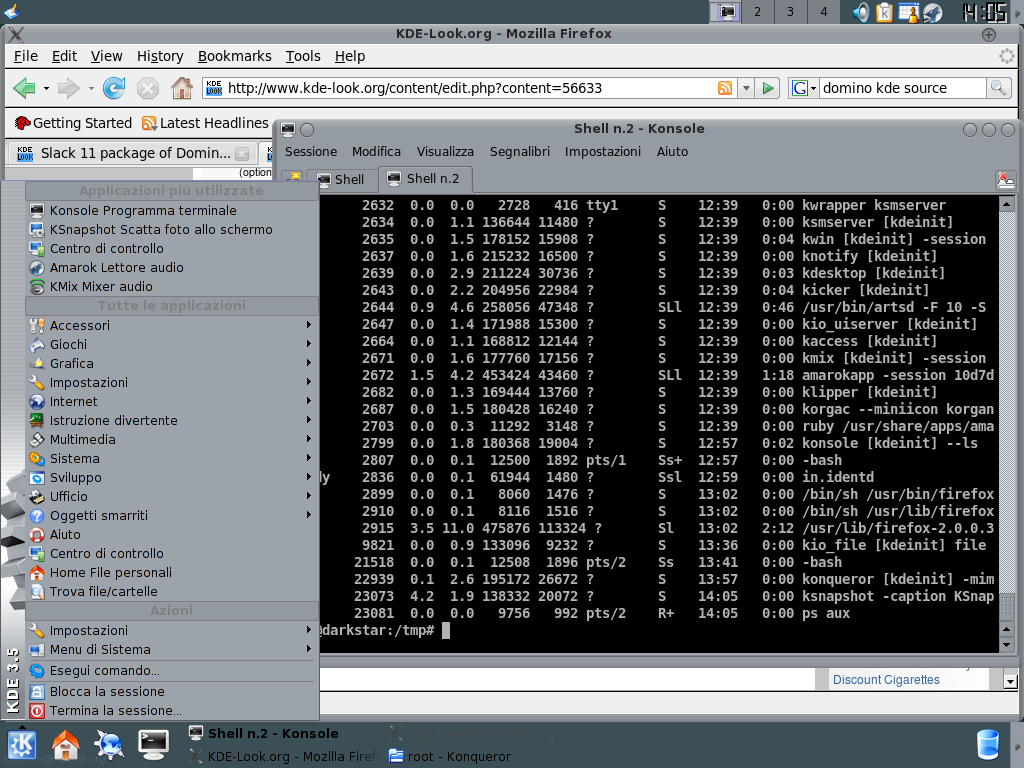Click Getting Started bookmark
Viewport: 1024px width, 768px height.
tap(73, 123)
